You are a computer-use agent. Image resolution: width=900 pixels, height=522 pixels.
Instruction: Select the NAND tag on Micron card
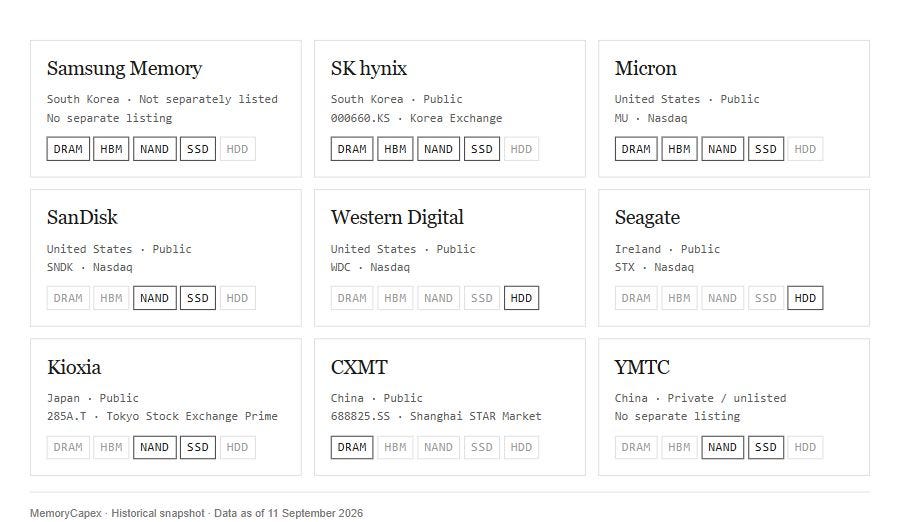click(x=722, y=149)
